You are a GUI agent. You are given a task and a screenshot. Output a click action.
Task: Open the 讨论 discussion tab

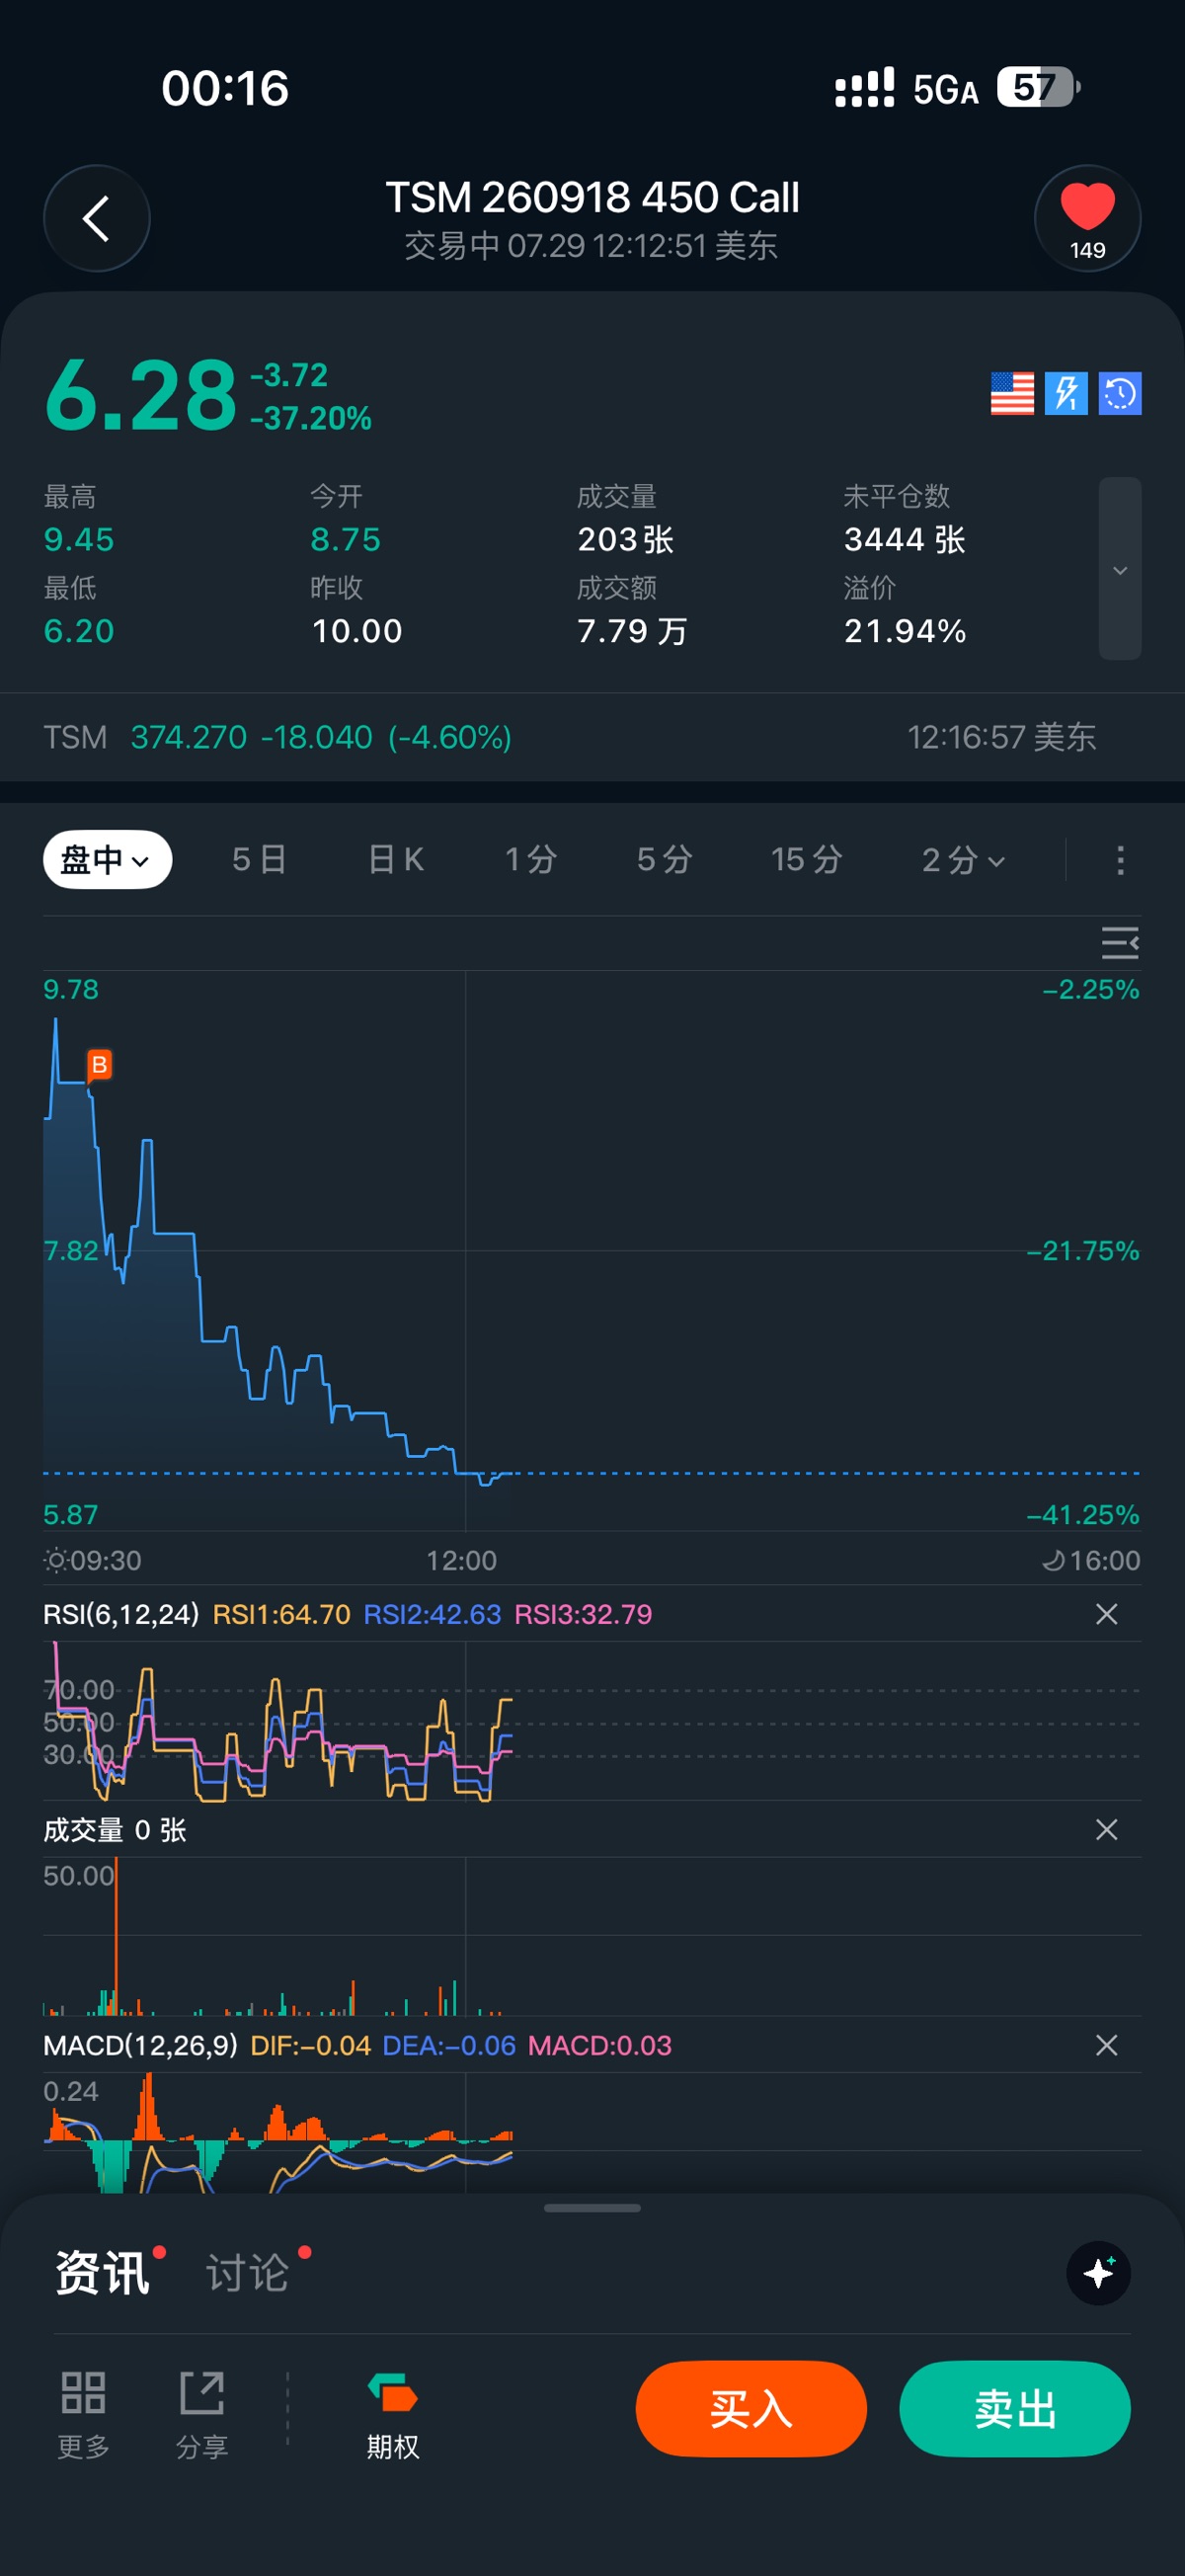point(248,2272)
